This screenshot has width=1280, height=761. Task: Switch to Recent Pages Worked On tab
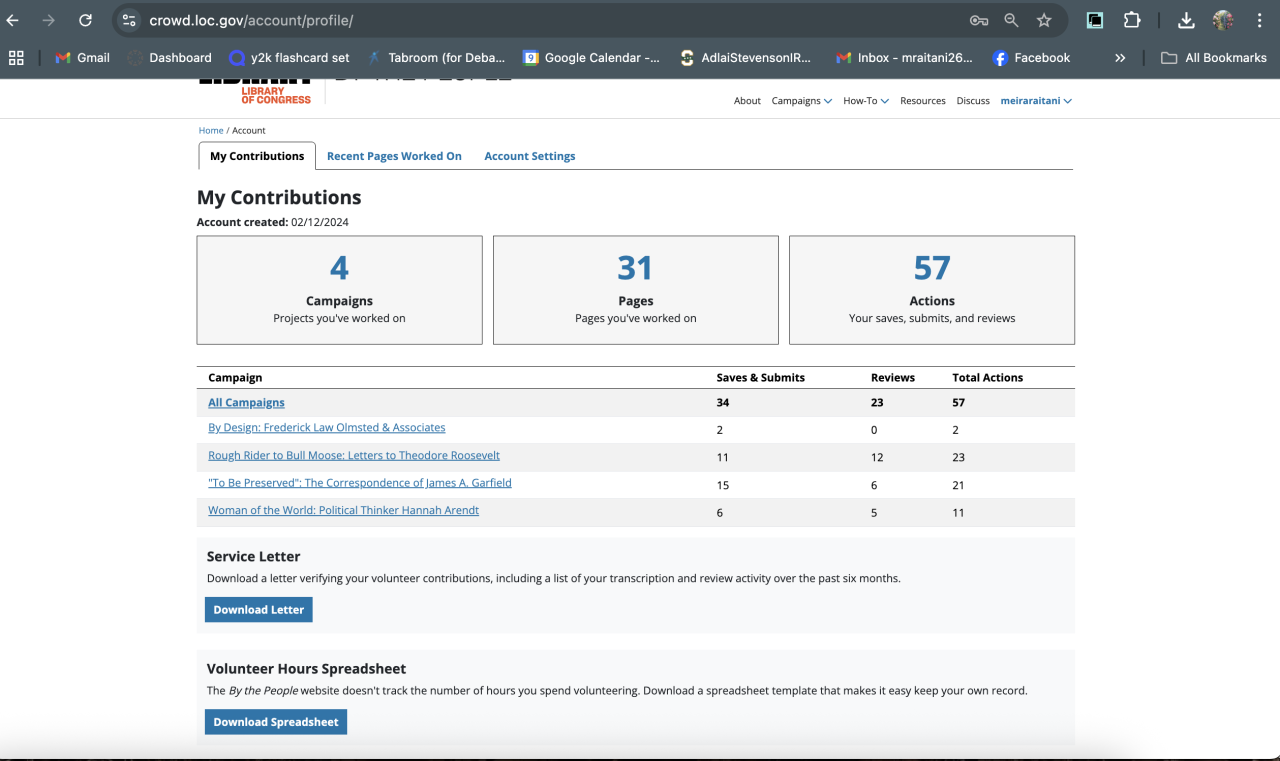pos(394,156)
